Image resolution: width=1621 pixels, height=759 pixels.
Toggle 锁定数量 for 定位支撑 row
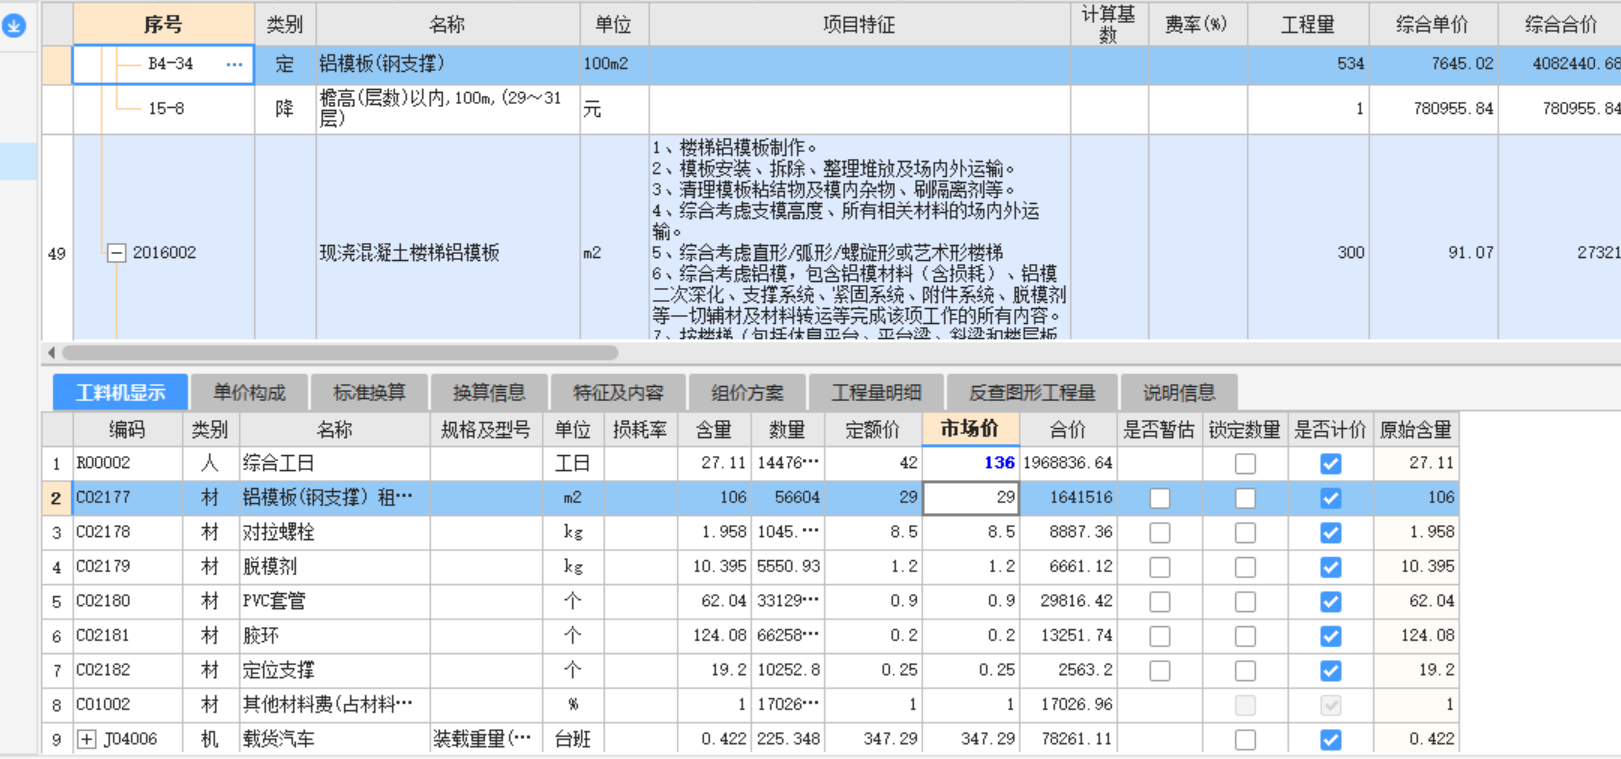(1245, 671)
